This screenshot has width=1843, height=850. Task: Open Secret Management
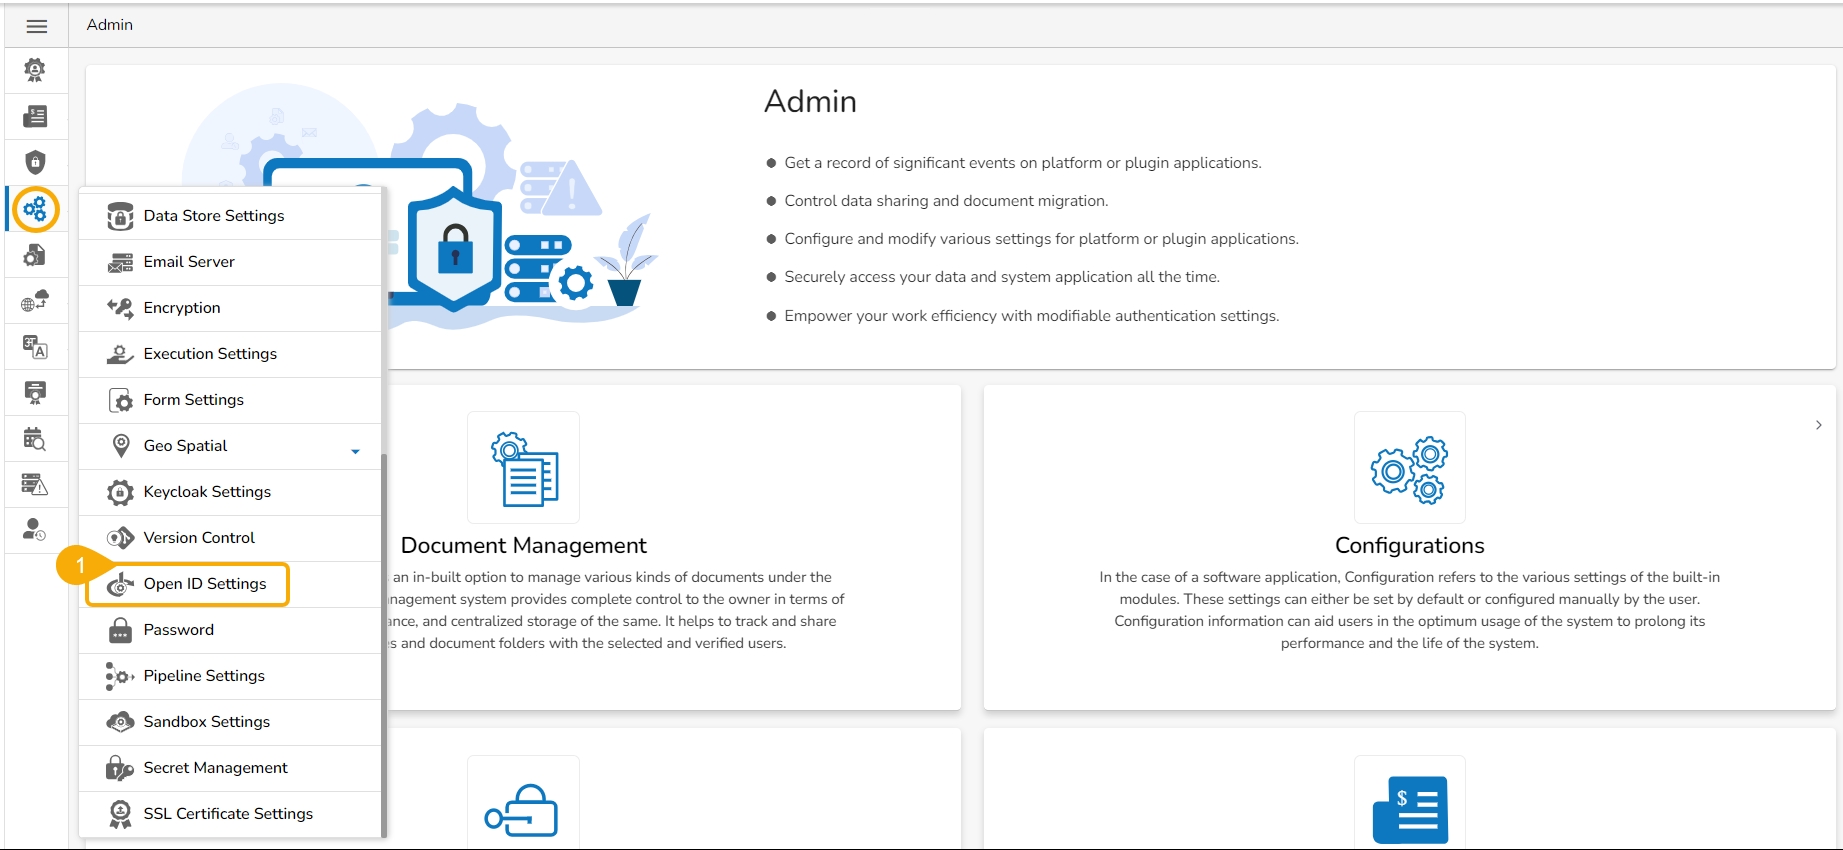click(230, 768)
